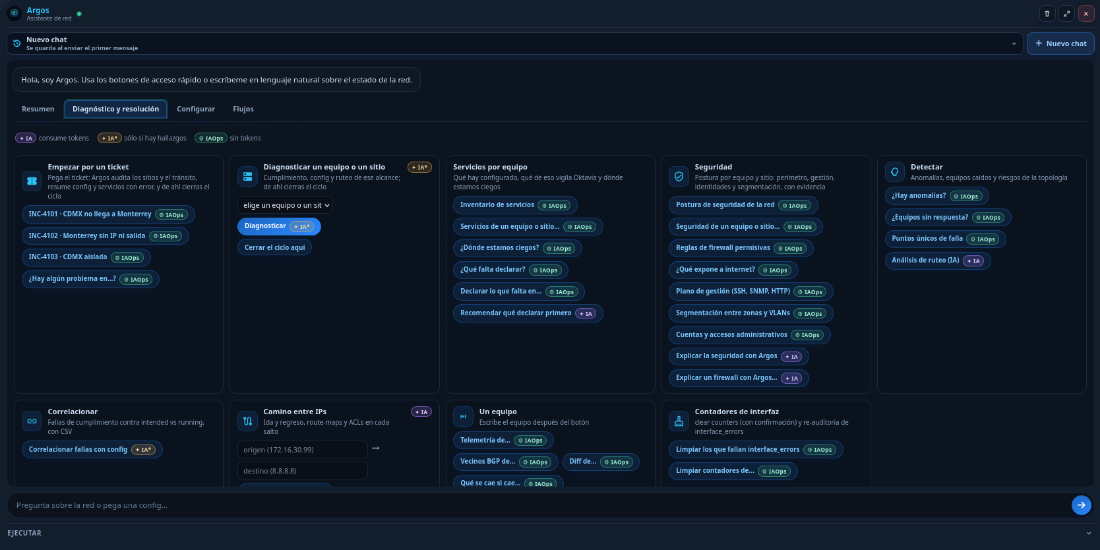Click the lightbulb icon of Detectar card
The width and height of the screenshot is (1100, 550).
[894, 171]
